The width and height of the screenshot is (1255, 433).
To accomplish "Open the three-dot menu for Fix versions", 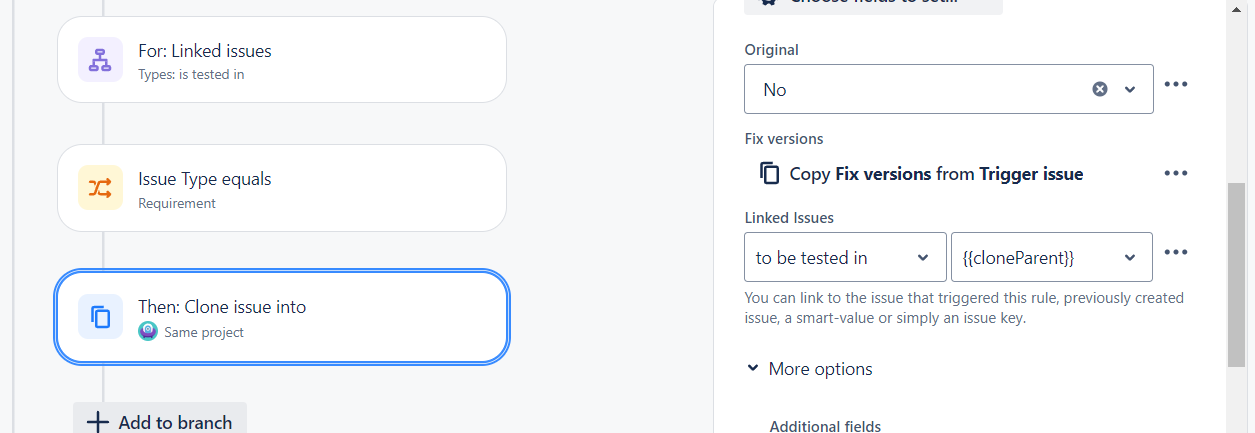I will (1176, 173).
